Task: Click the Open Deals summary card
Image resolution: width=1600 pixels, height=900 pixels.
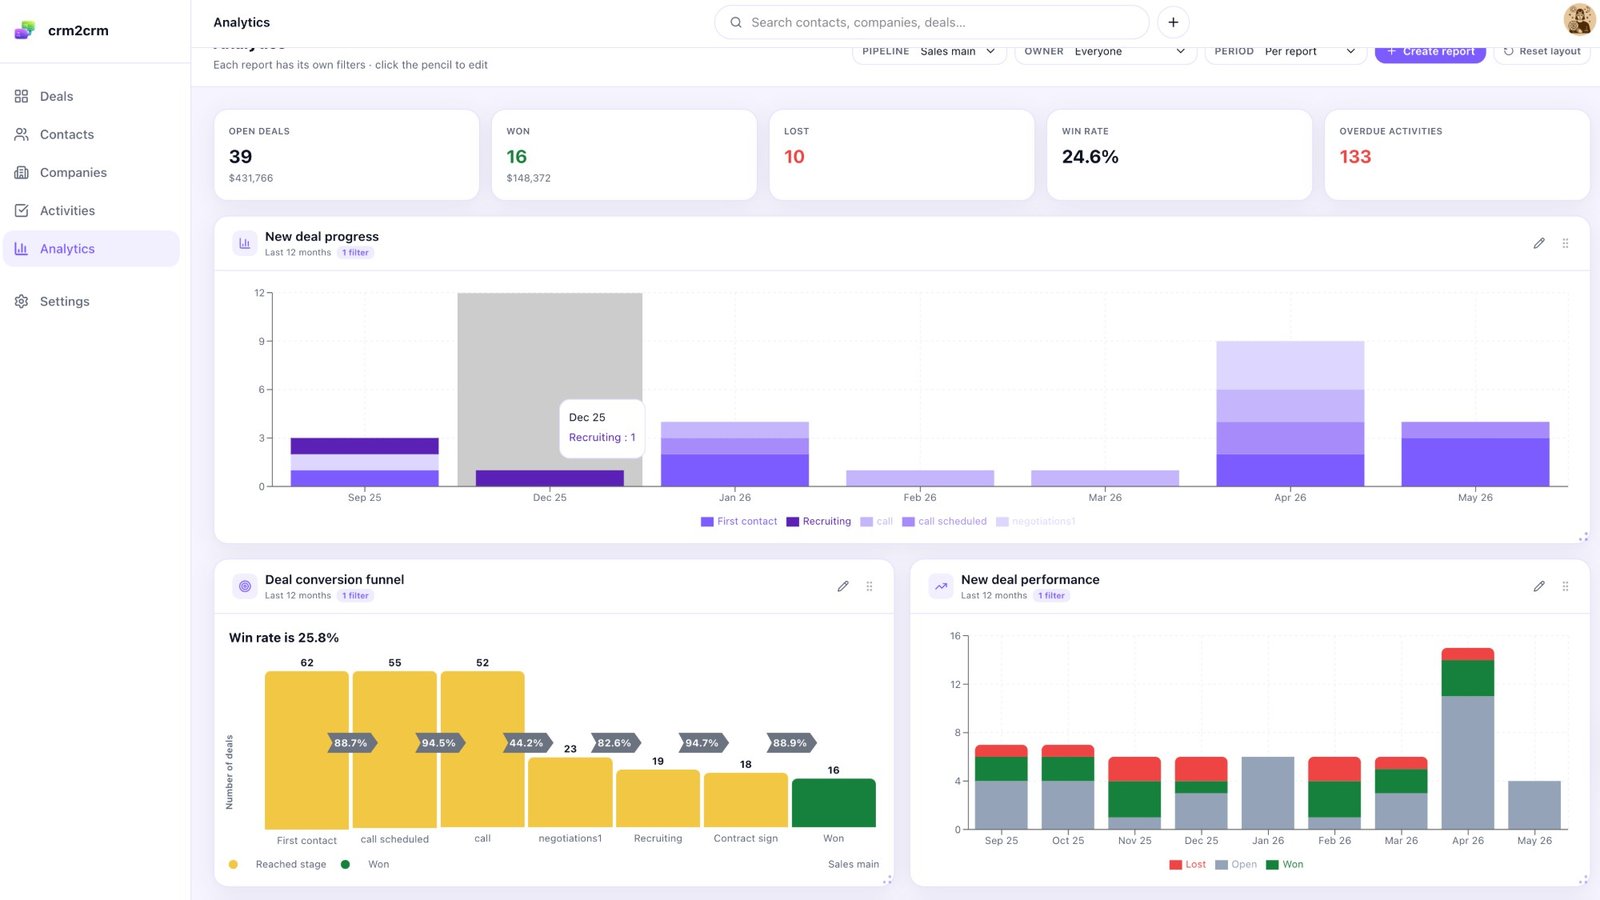Action: [346, 155]
